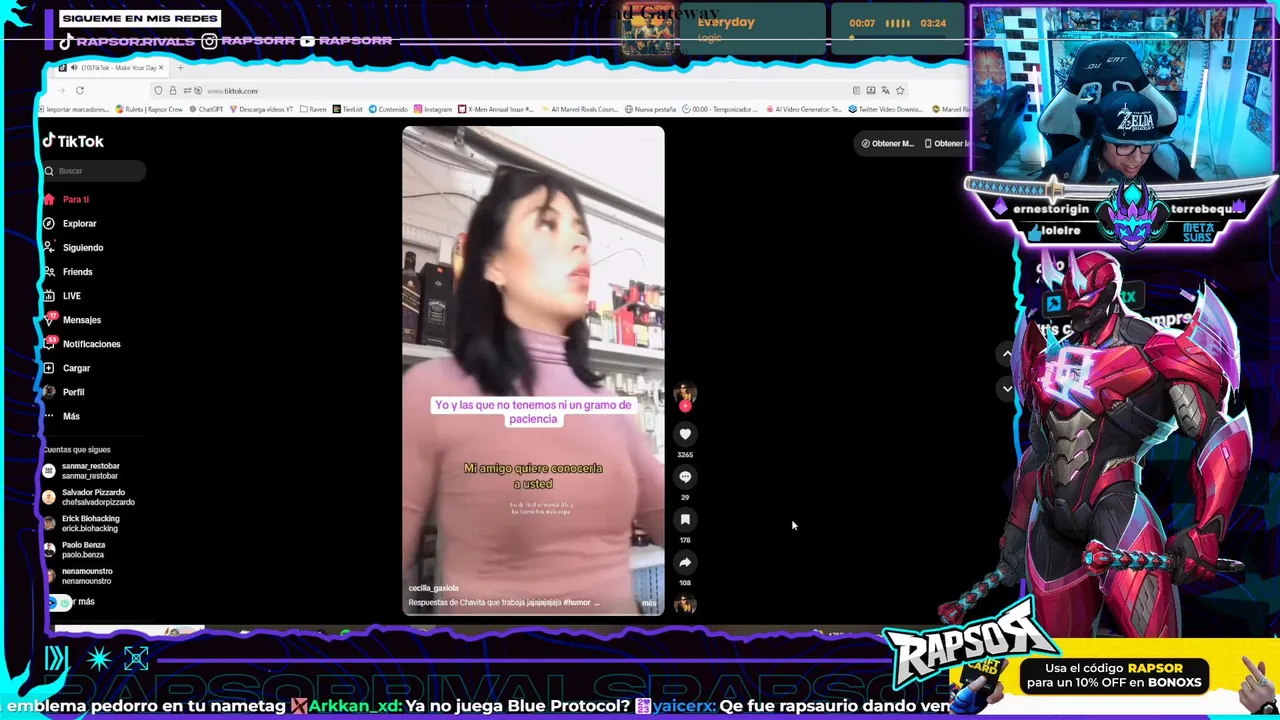Image resolution: width=1280 pixels, height=720 pixels.
Task: Click cecilia_gaxiola username on video
Action: pyautogui.click(x=434, y=589)
